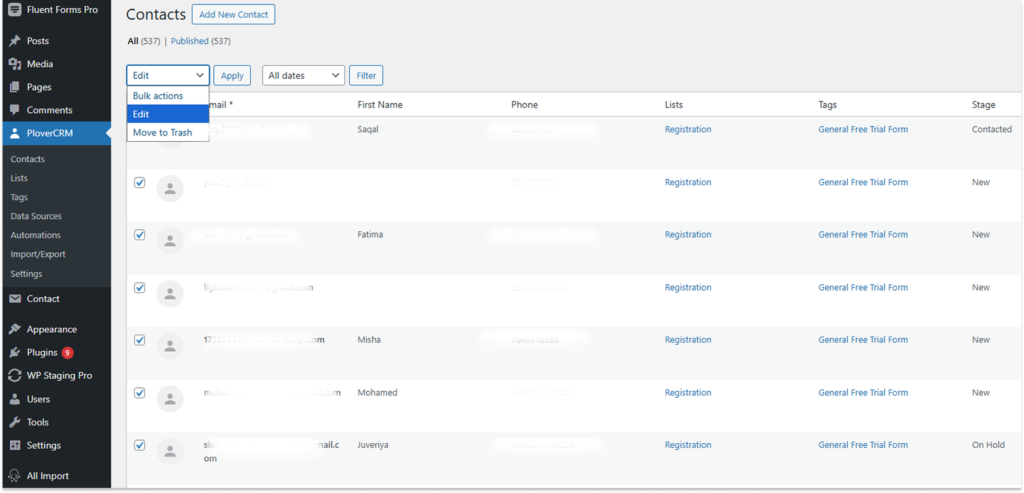Click the WP Staging Pro icon
Screen dimensions: 1024x493
(15, 375)
